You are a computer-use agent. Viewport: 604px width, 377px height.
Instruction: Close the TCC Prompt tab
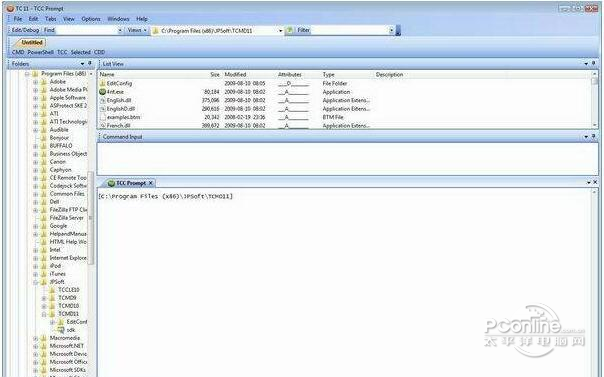coord(151,183)
